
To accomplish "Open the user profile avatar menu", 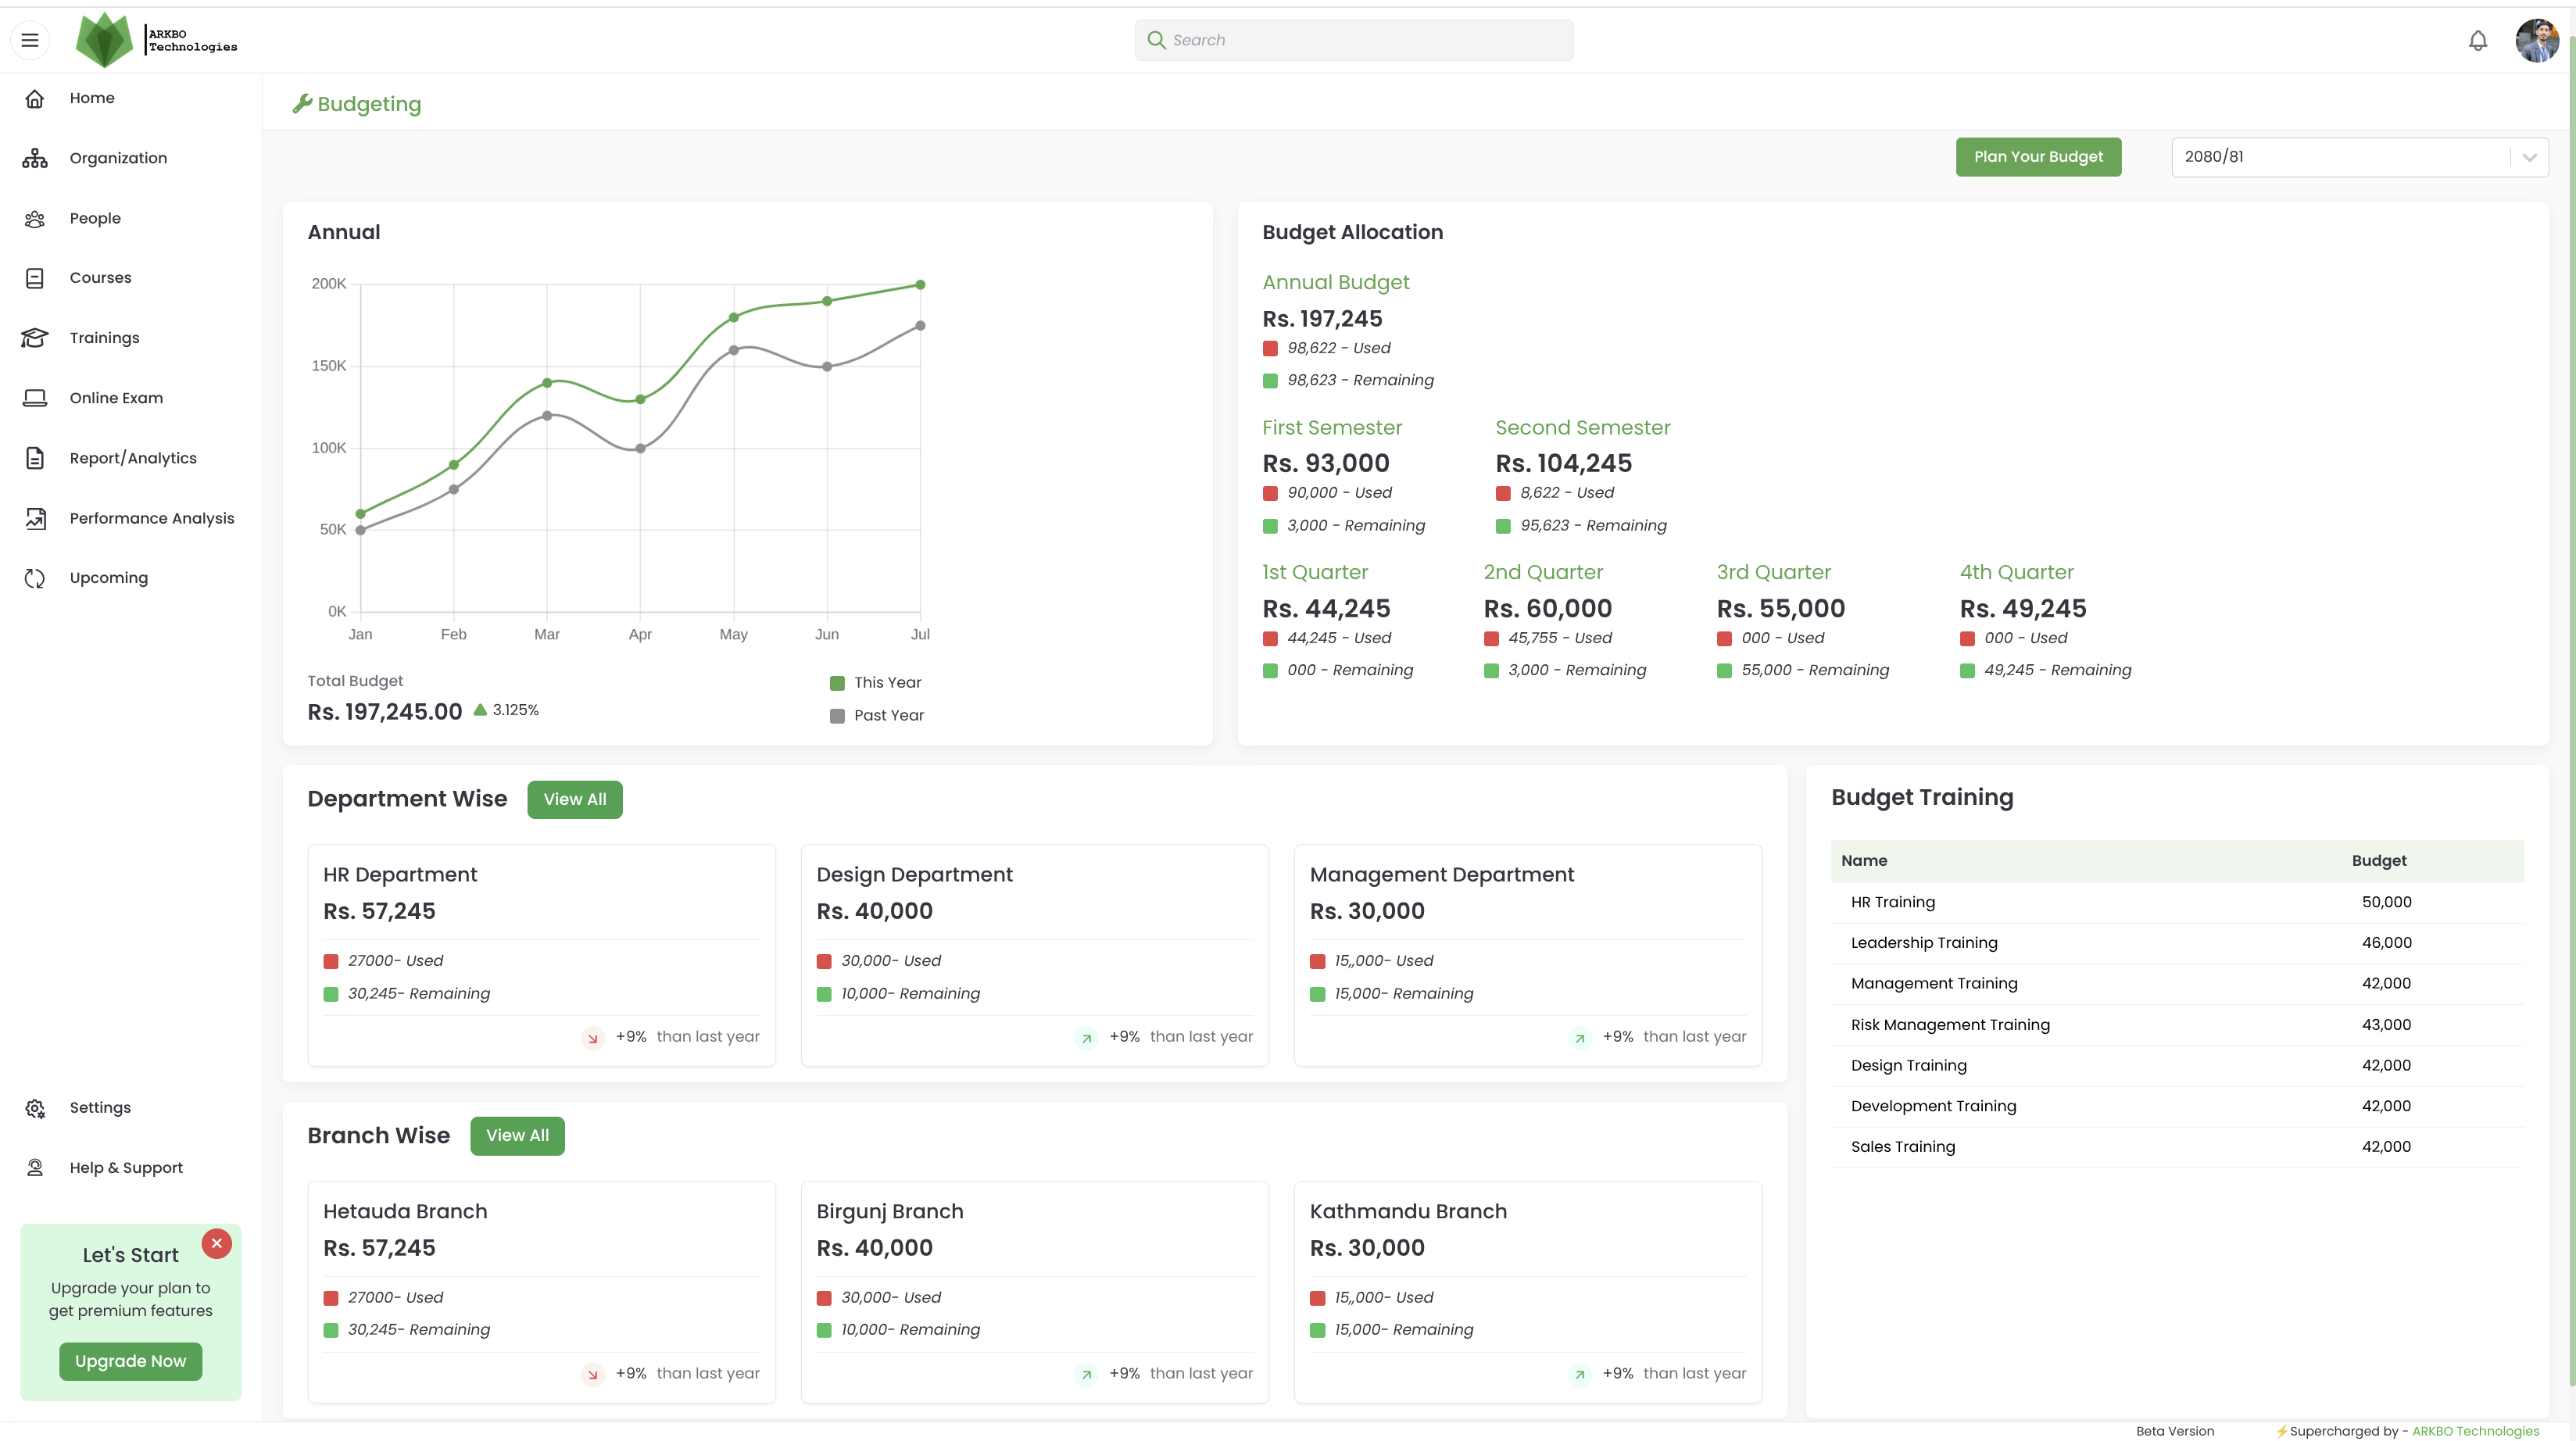I will click(2536, 41).
